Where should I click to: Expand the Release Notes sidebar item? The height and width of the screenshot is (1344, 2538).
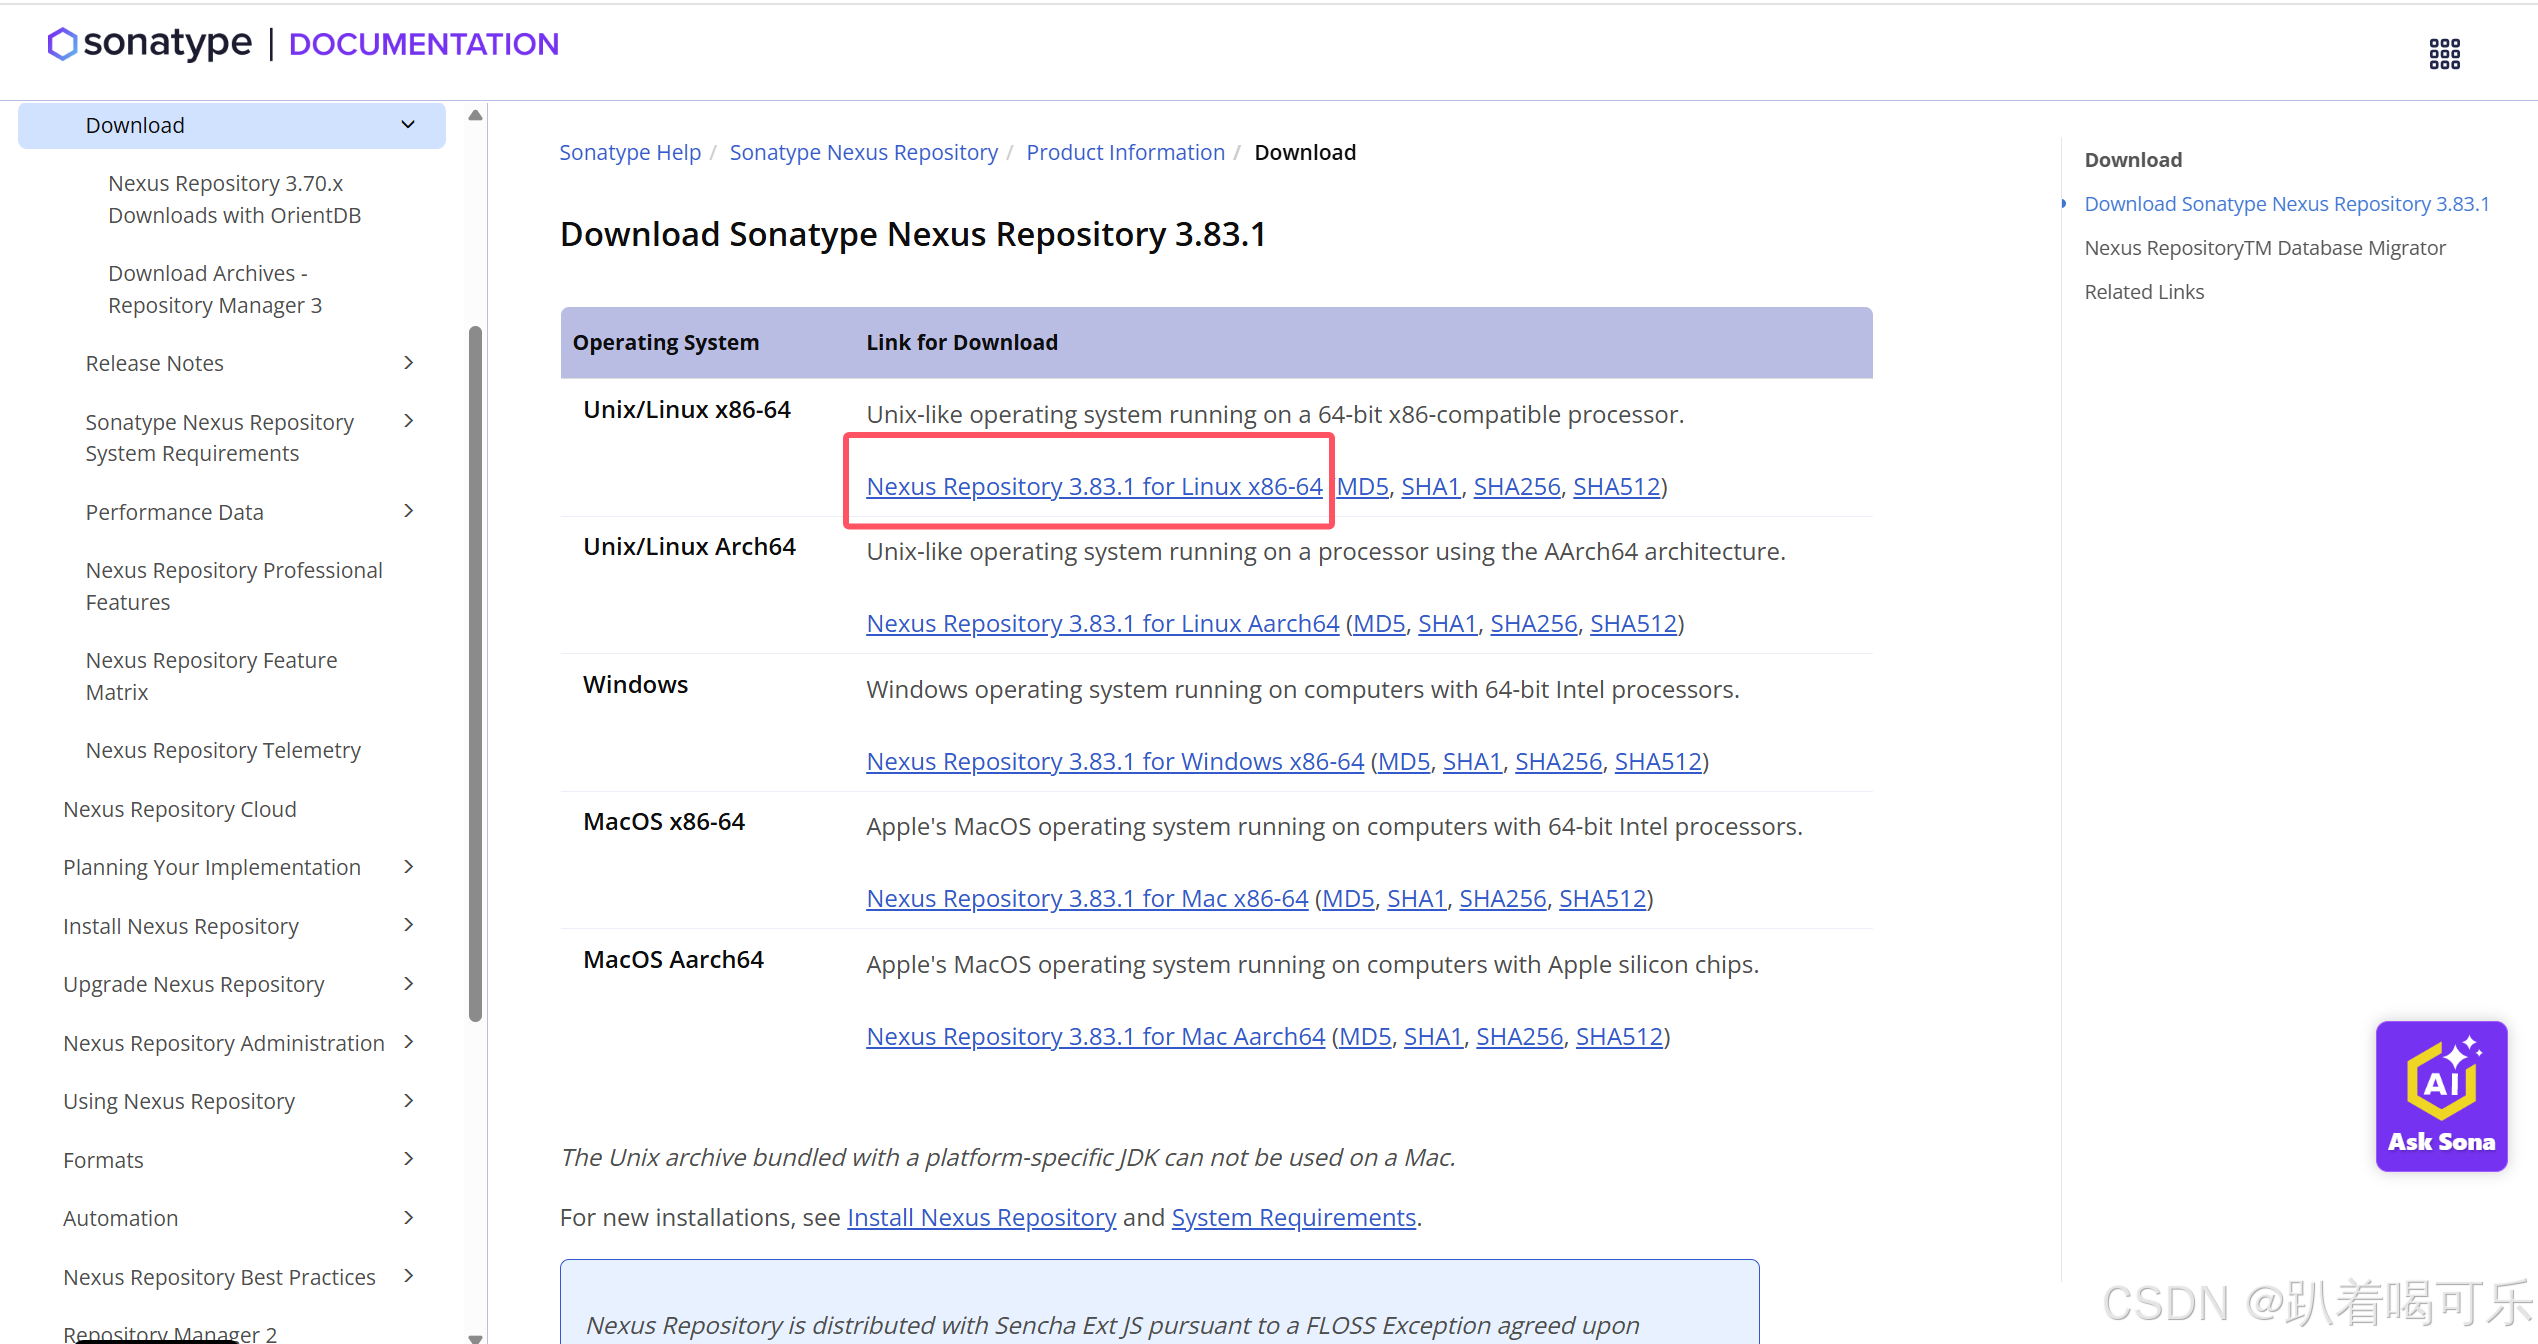[408, 363]
